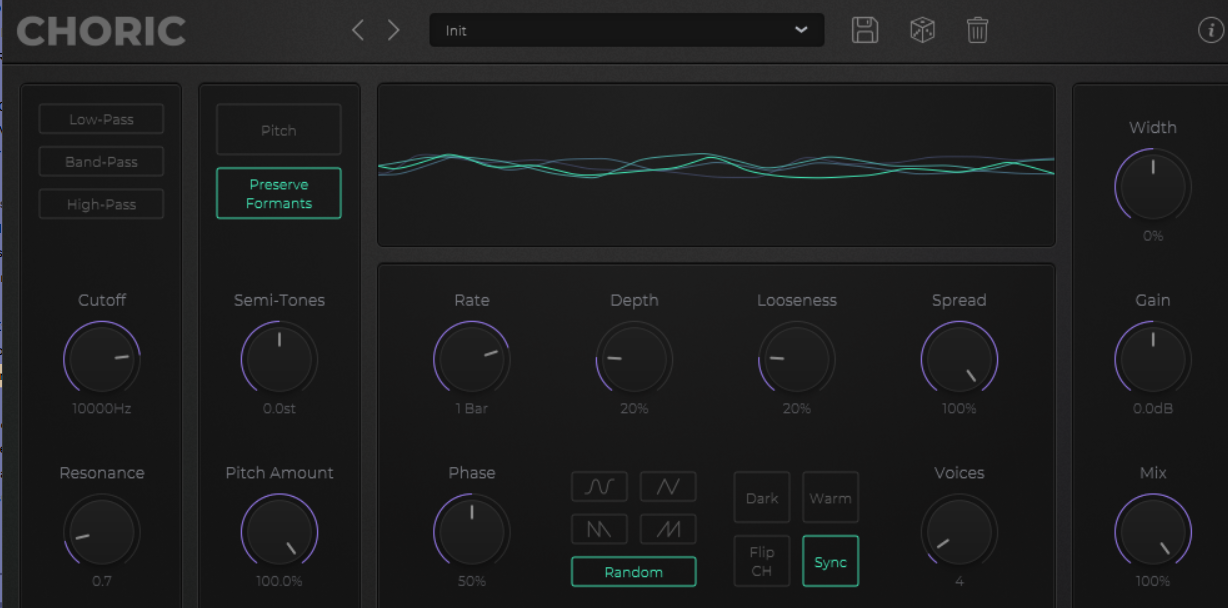
Task: Click the 0% width value
Action: click(1153, 236)
